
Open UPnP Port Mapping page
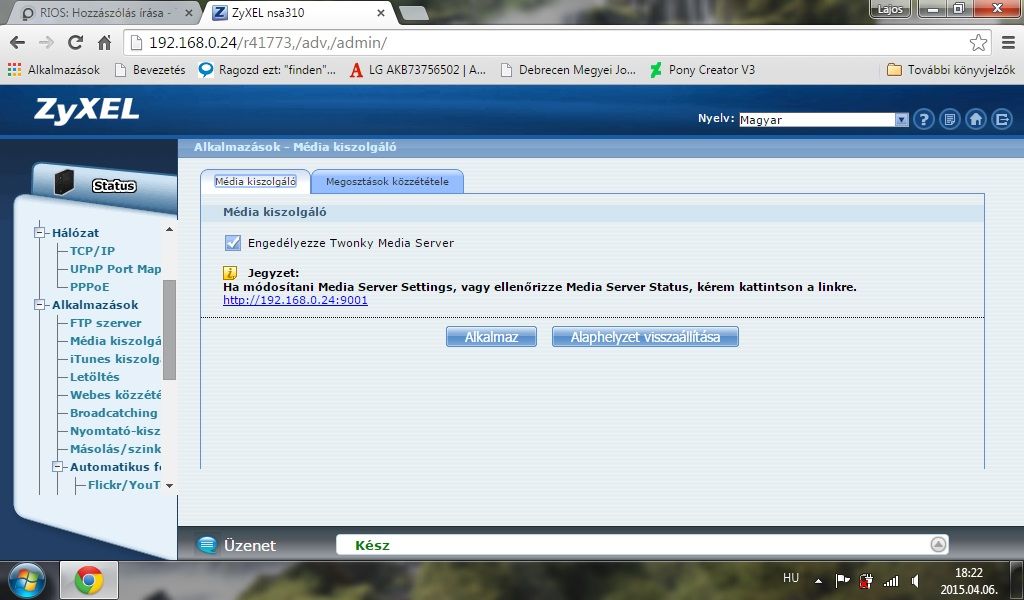click(x=116, y=269)
